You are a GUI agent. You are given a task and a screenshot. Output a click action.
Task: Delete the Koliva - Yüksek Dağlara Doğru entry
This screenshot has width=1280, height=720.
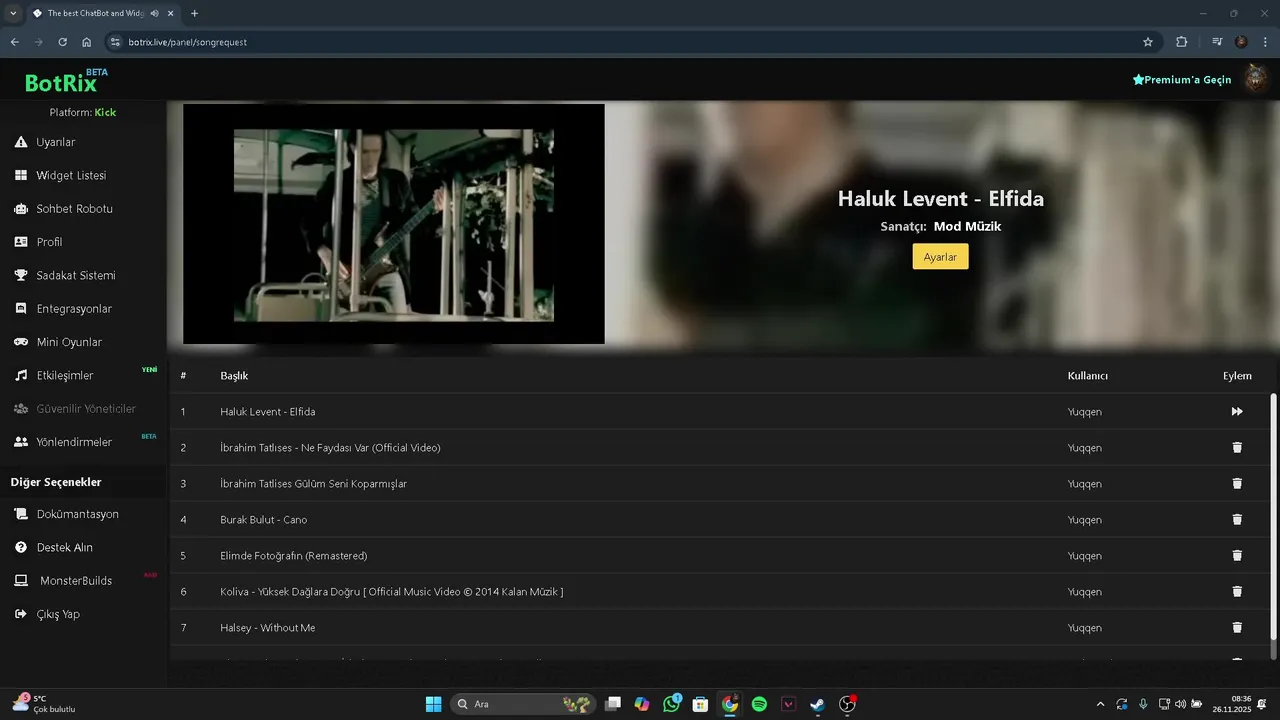coord(1237,592)
